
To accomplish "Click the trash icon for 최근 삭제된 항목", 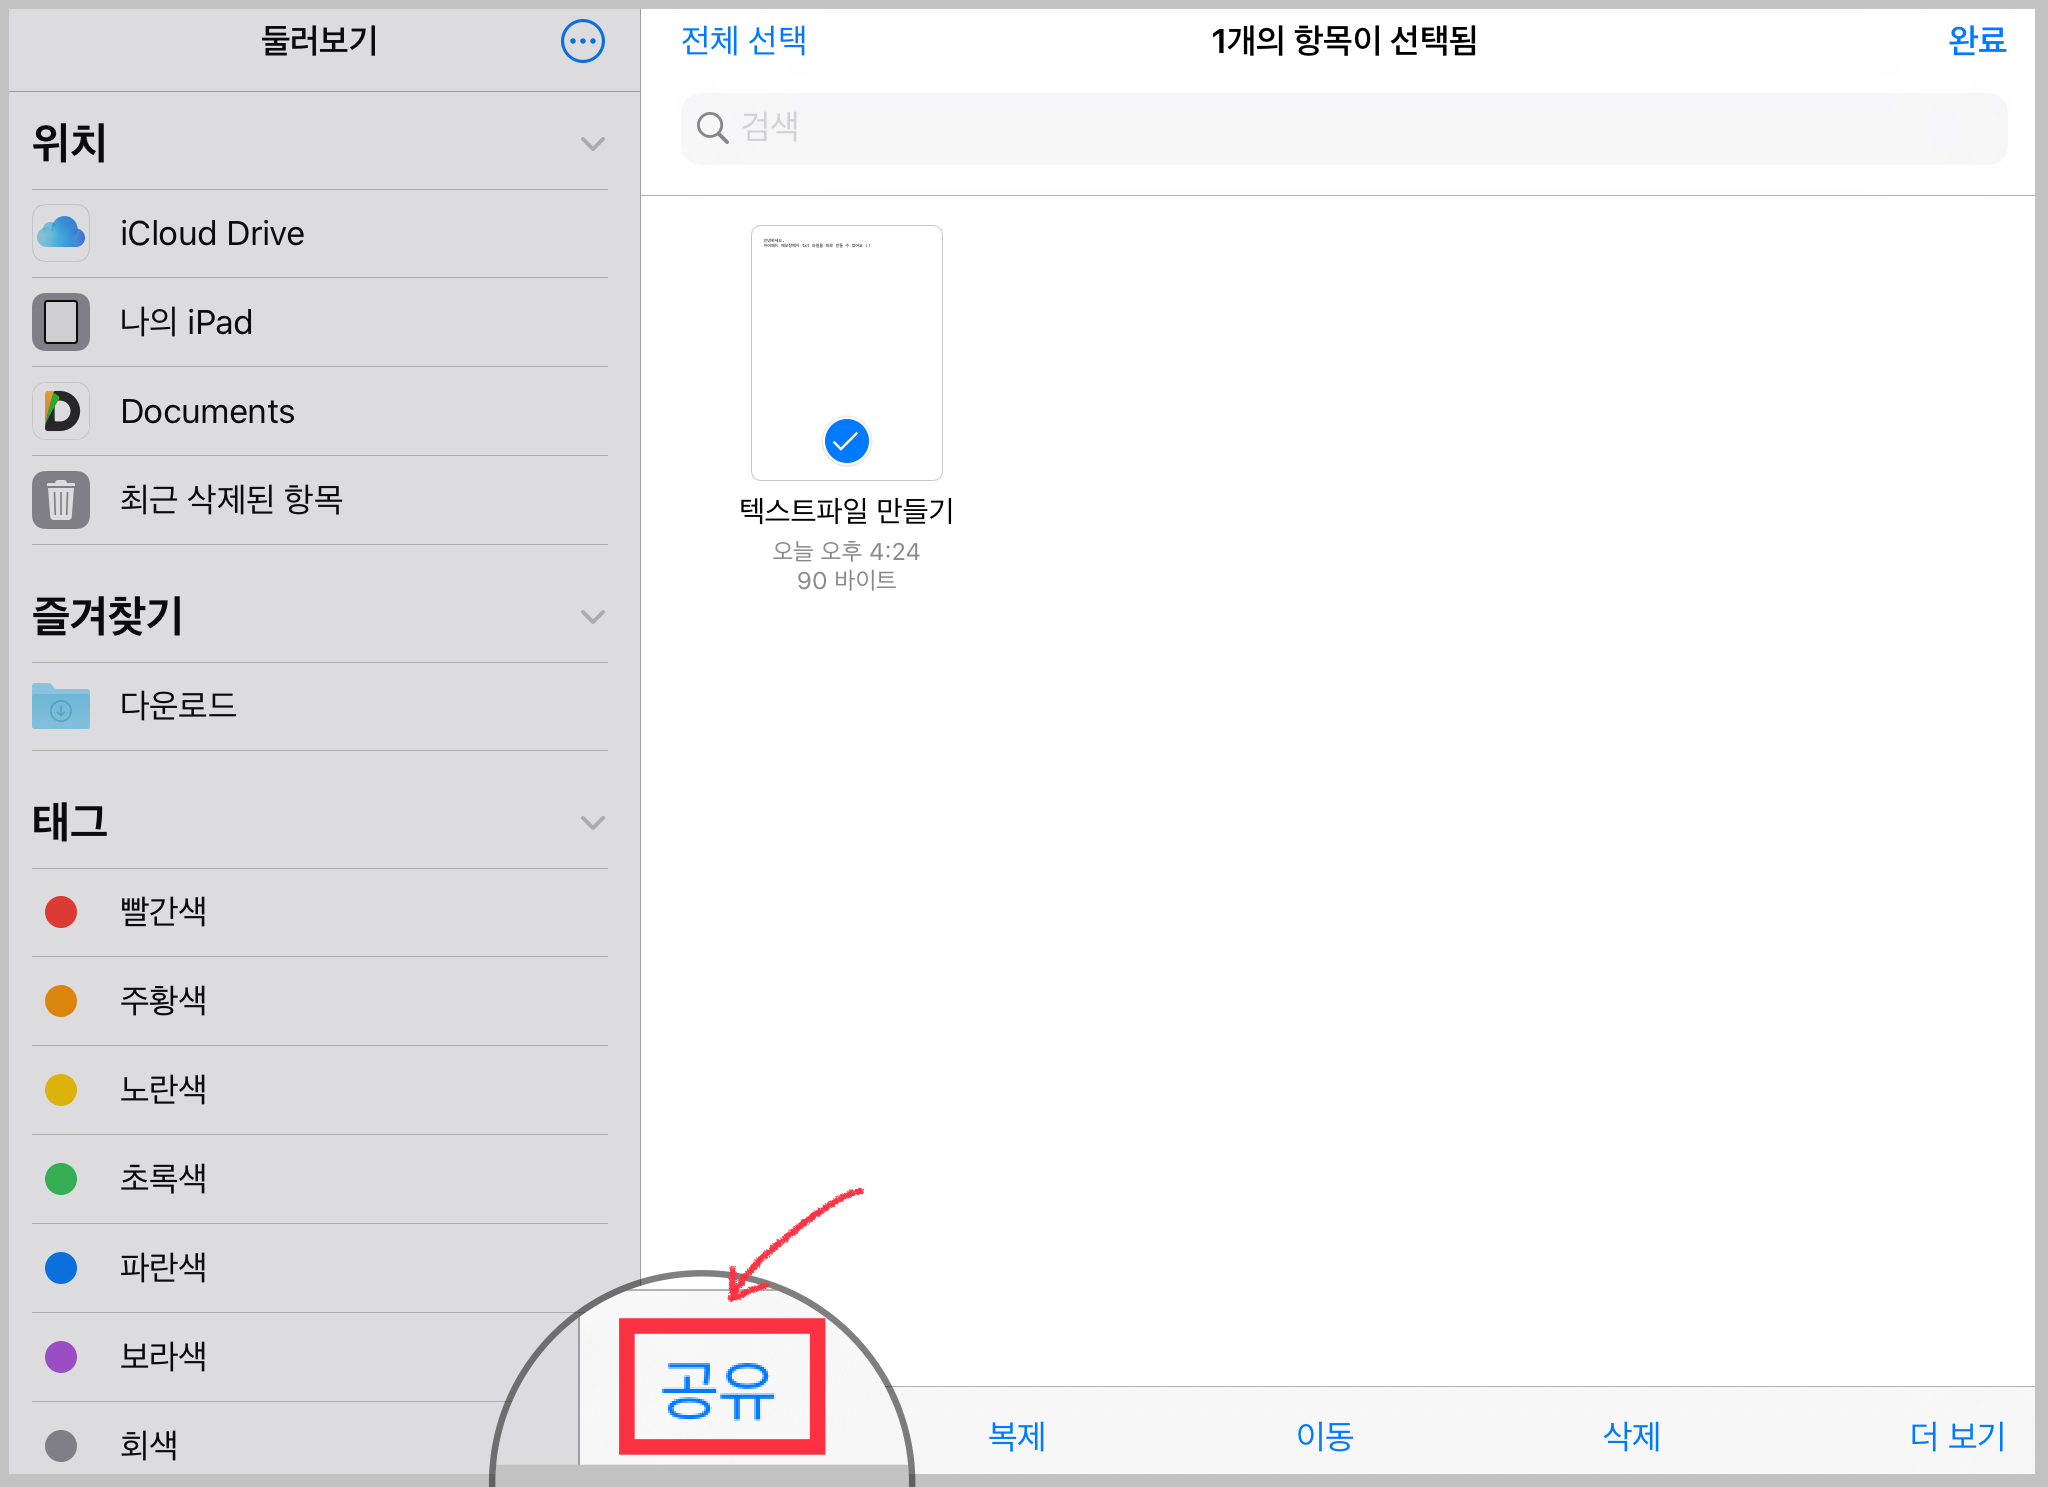I will pos(61,500).
